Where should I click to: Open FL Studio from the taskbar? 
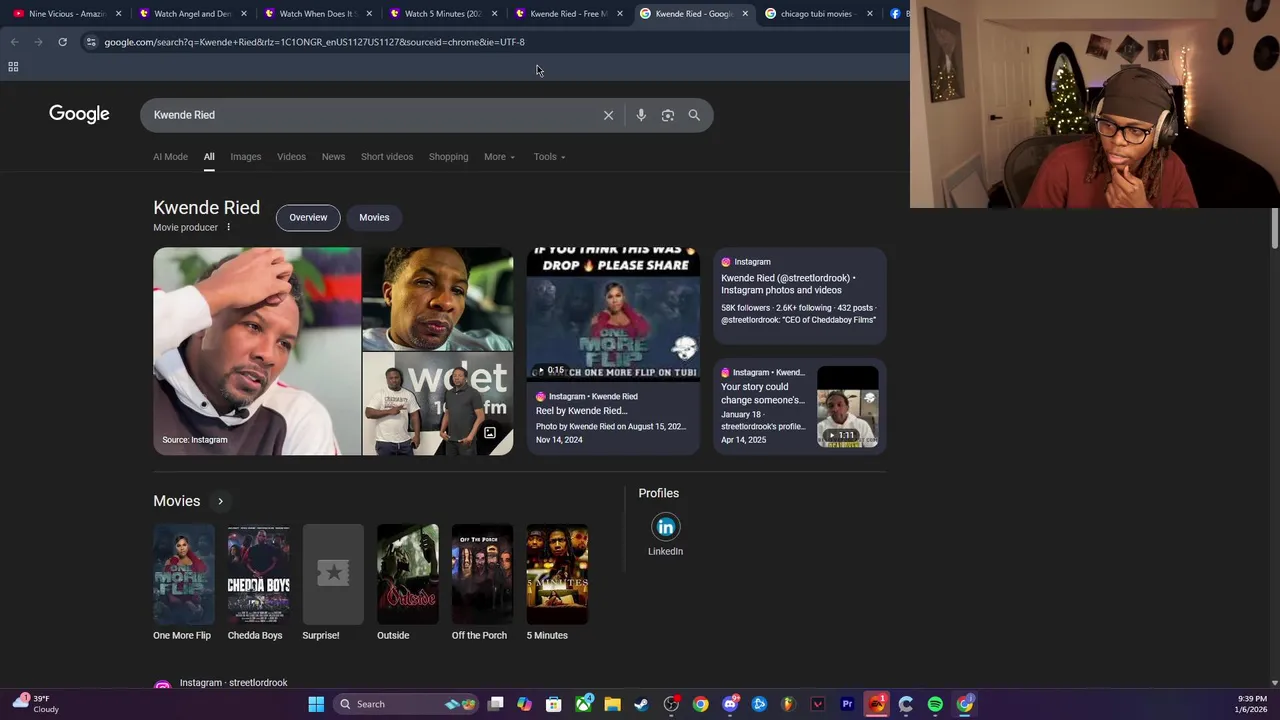click(788, 704)
